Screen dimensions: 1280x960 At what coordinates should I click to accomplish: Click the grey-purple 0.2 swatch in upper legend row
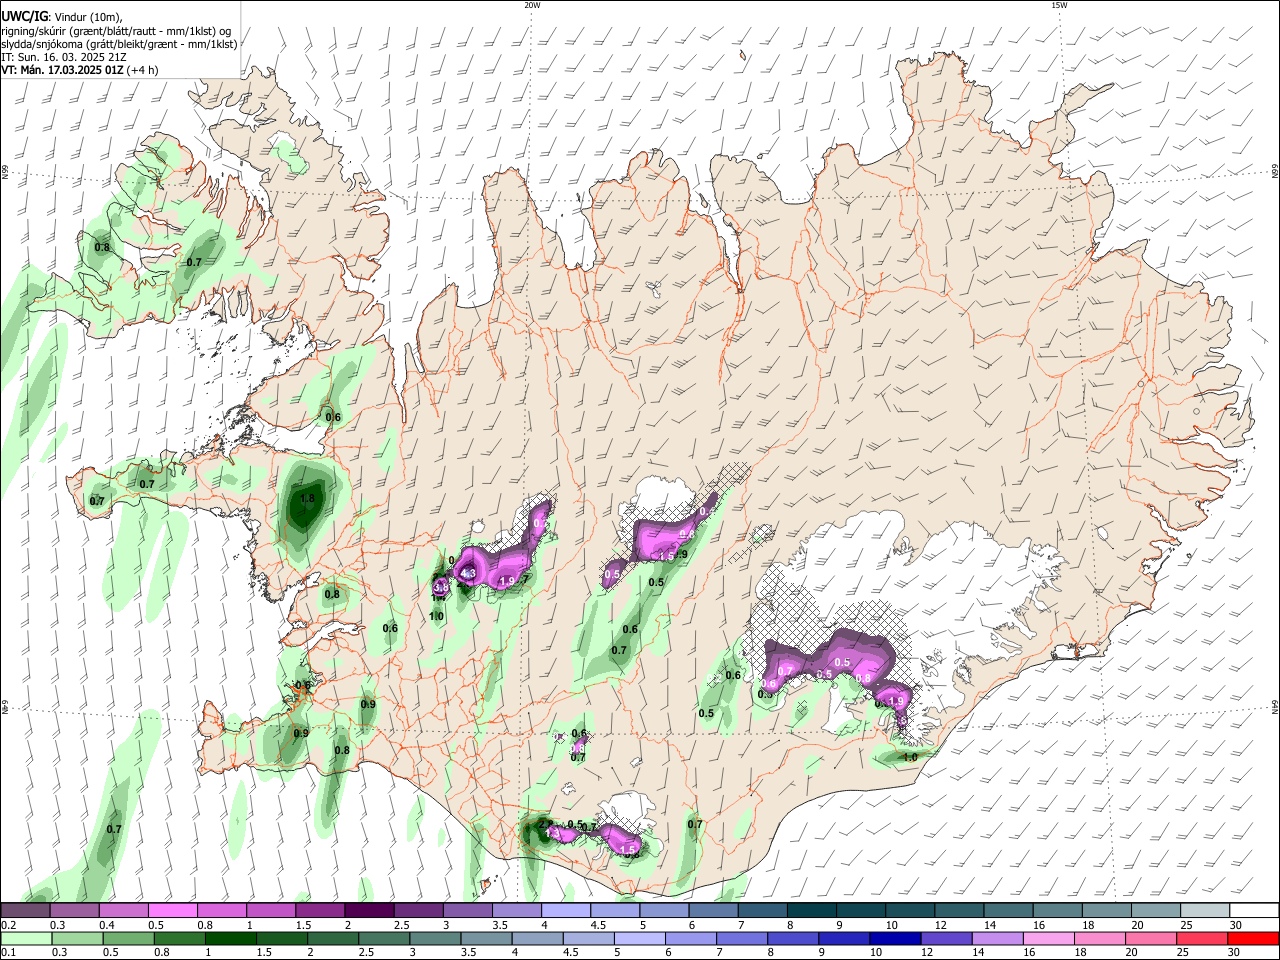click(x=25, y=910)
